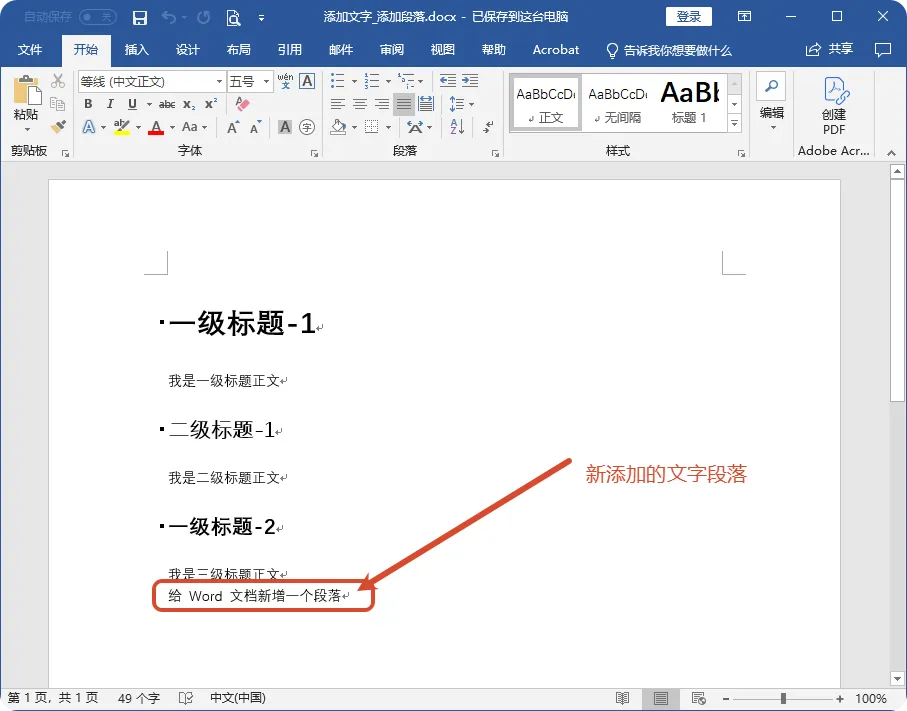The image size is (907, 711).
Task: Click the Show/Hide paragraph marks icon
Action: 489,127
